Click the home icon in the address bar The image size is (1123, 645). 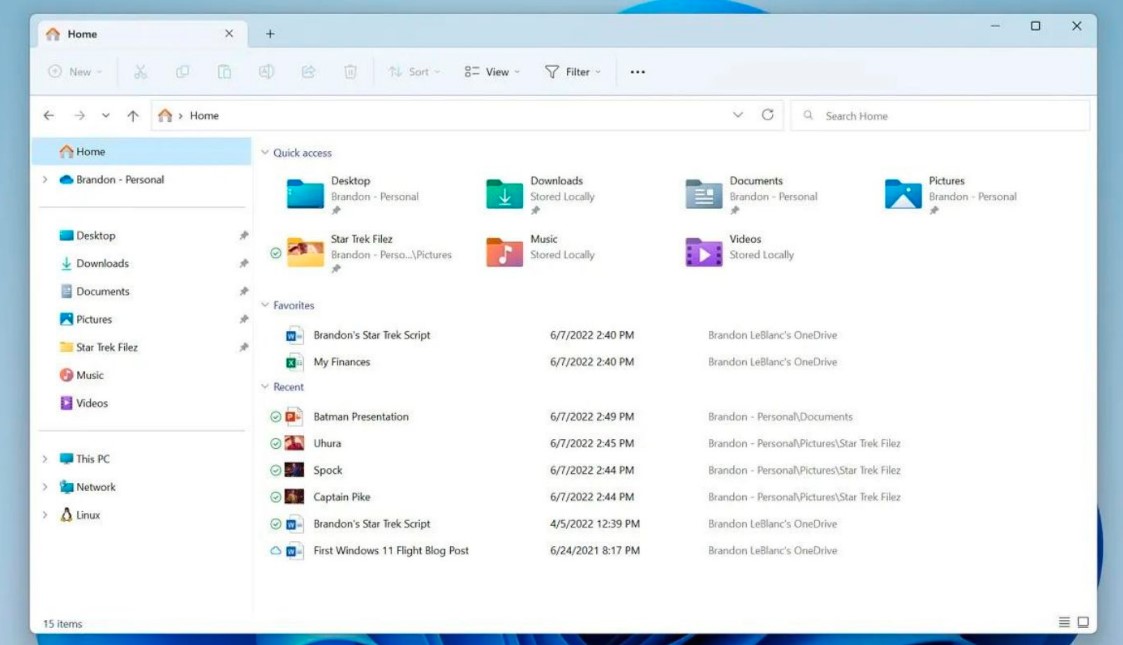(x=165, y=115)
